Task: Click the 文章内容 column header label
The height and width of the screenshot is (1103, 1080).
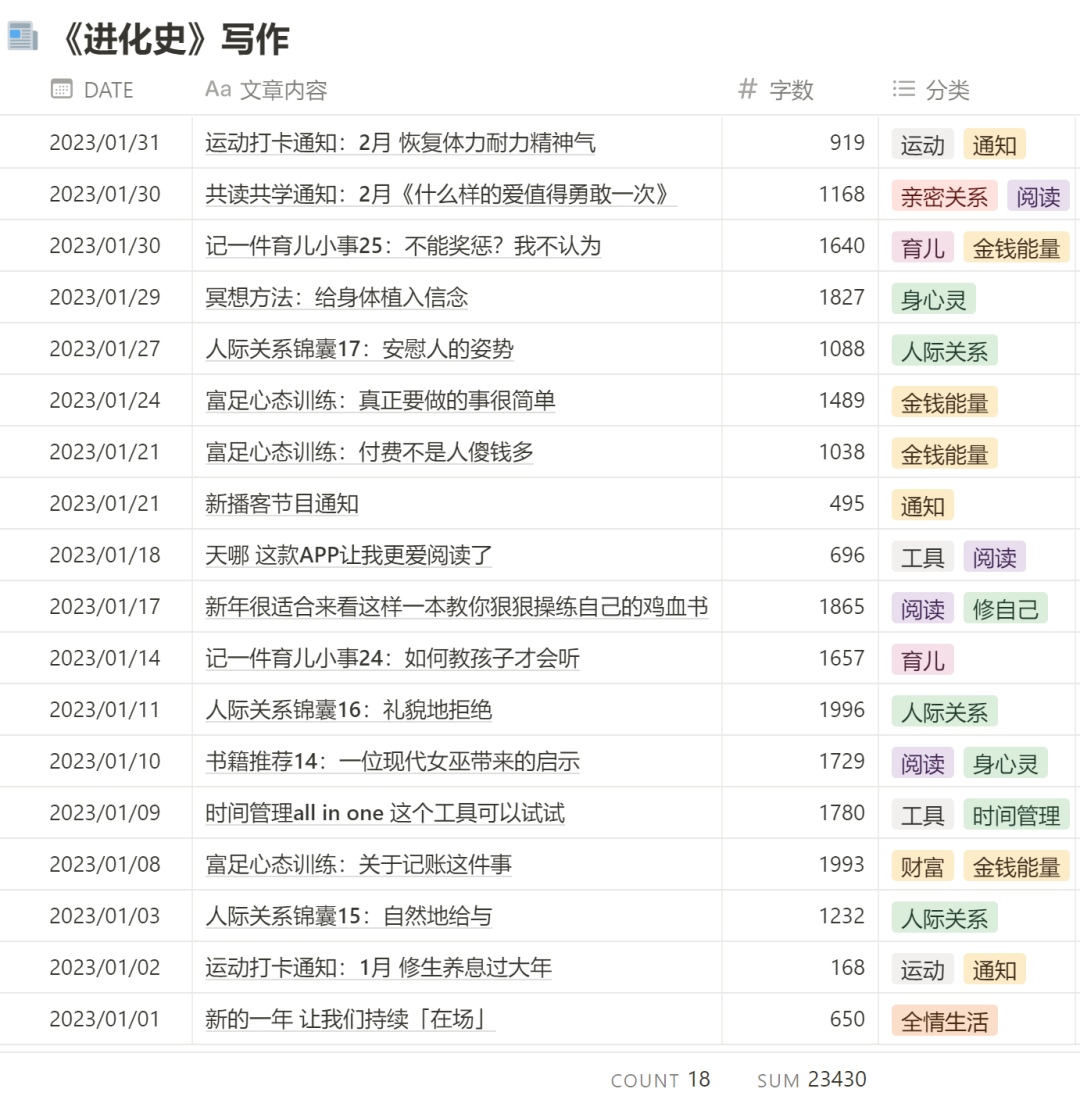Action: 284,90
